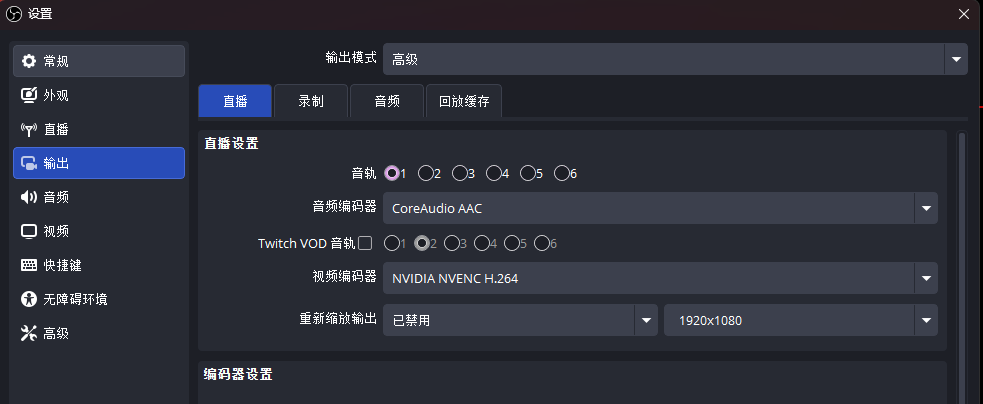Switch to the 录制 recording tab
Viewport: 983px width, 404px height.
(311, 101)
